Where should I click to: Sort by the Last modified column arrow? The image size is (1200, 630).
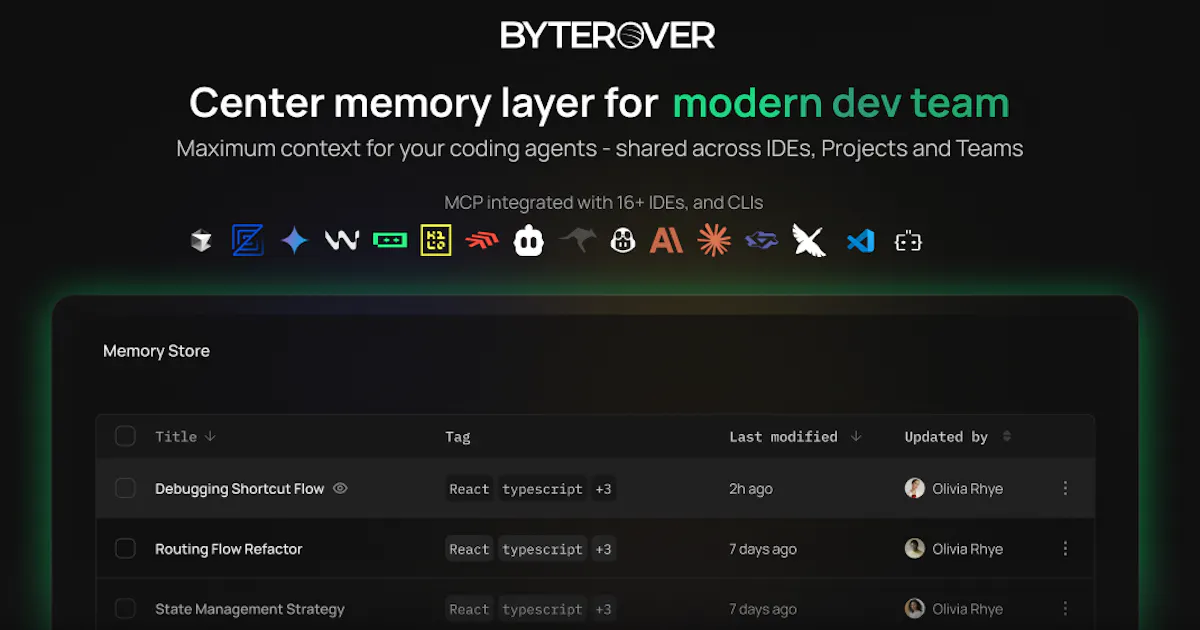[x=856, y=436]
